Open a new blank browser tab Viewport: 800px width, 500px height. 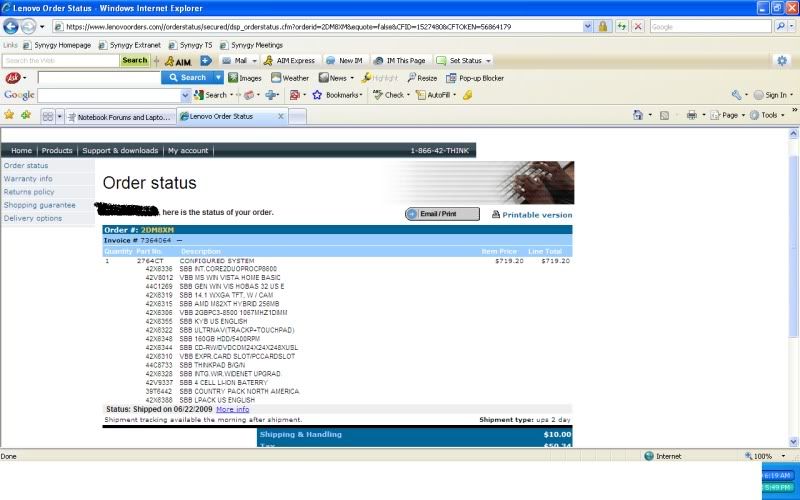tap(297, 117)
